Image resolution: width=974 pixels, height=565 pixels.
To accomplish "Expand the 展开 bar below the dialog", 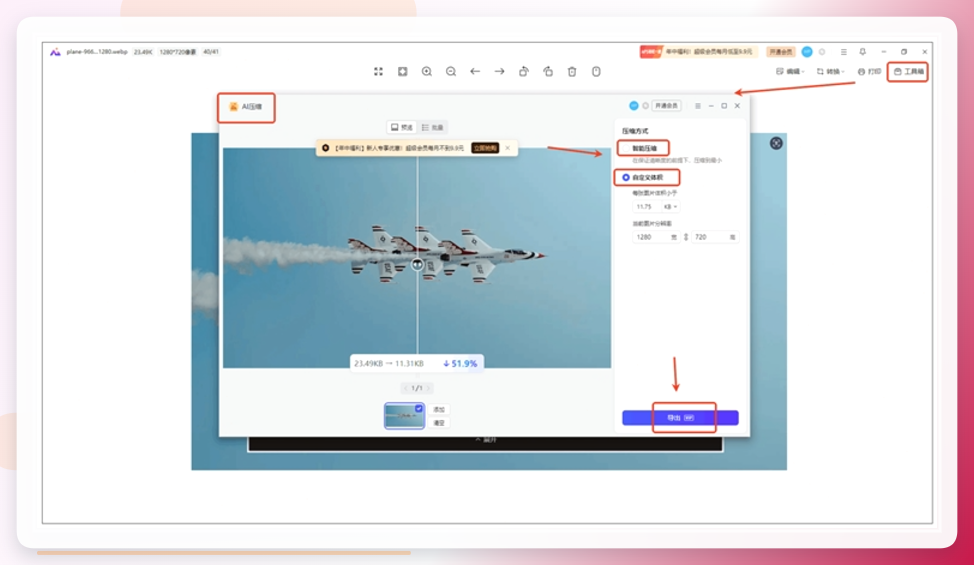I will (x=485, y=440).
